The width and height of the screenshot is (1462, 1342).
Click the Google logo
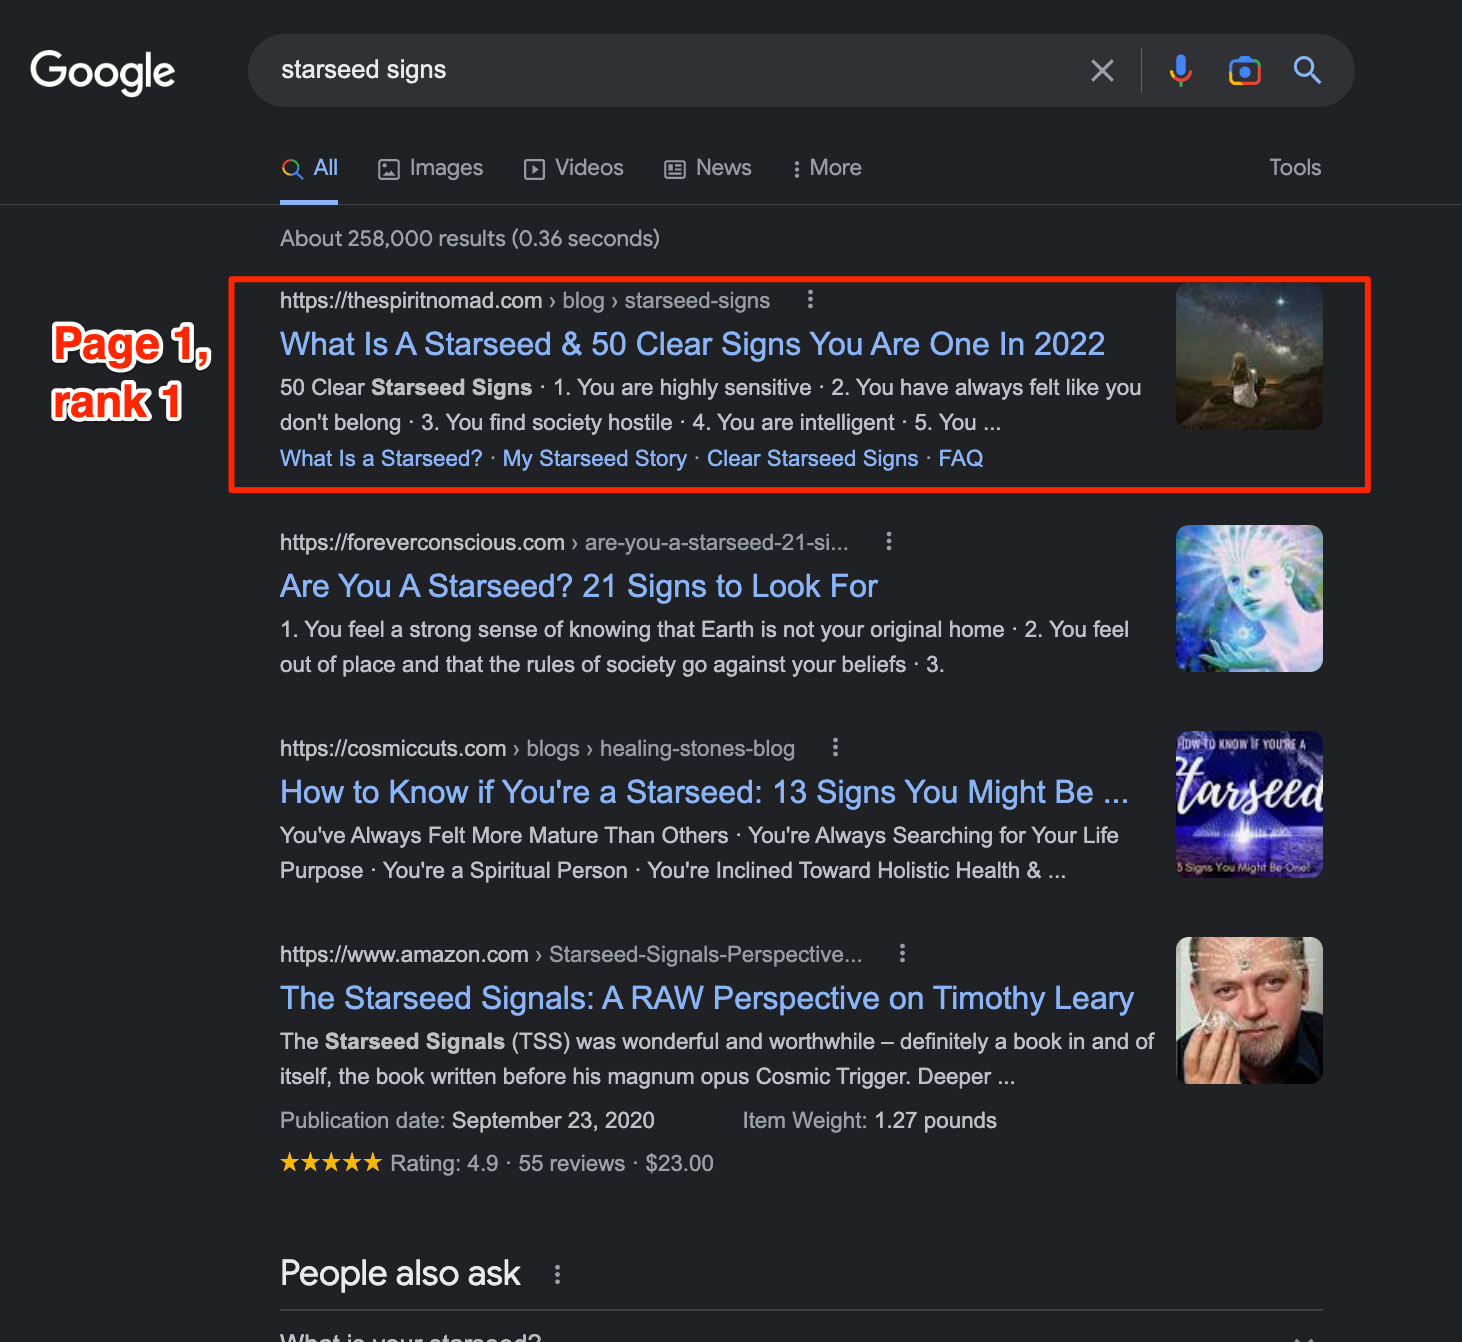point(103,72)
